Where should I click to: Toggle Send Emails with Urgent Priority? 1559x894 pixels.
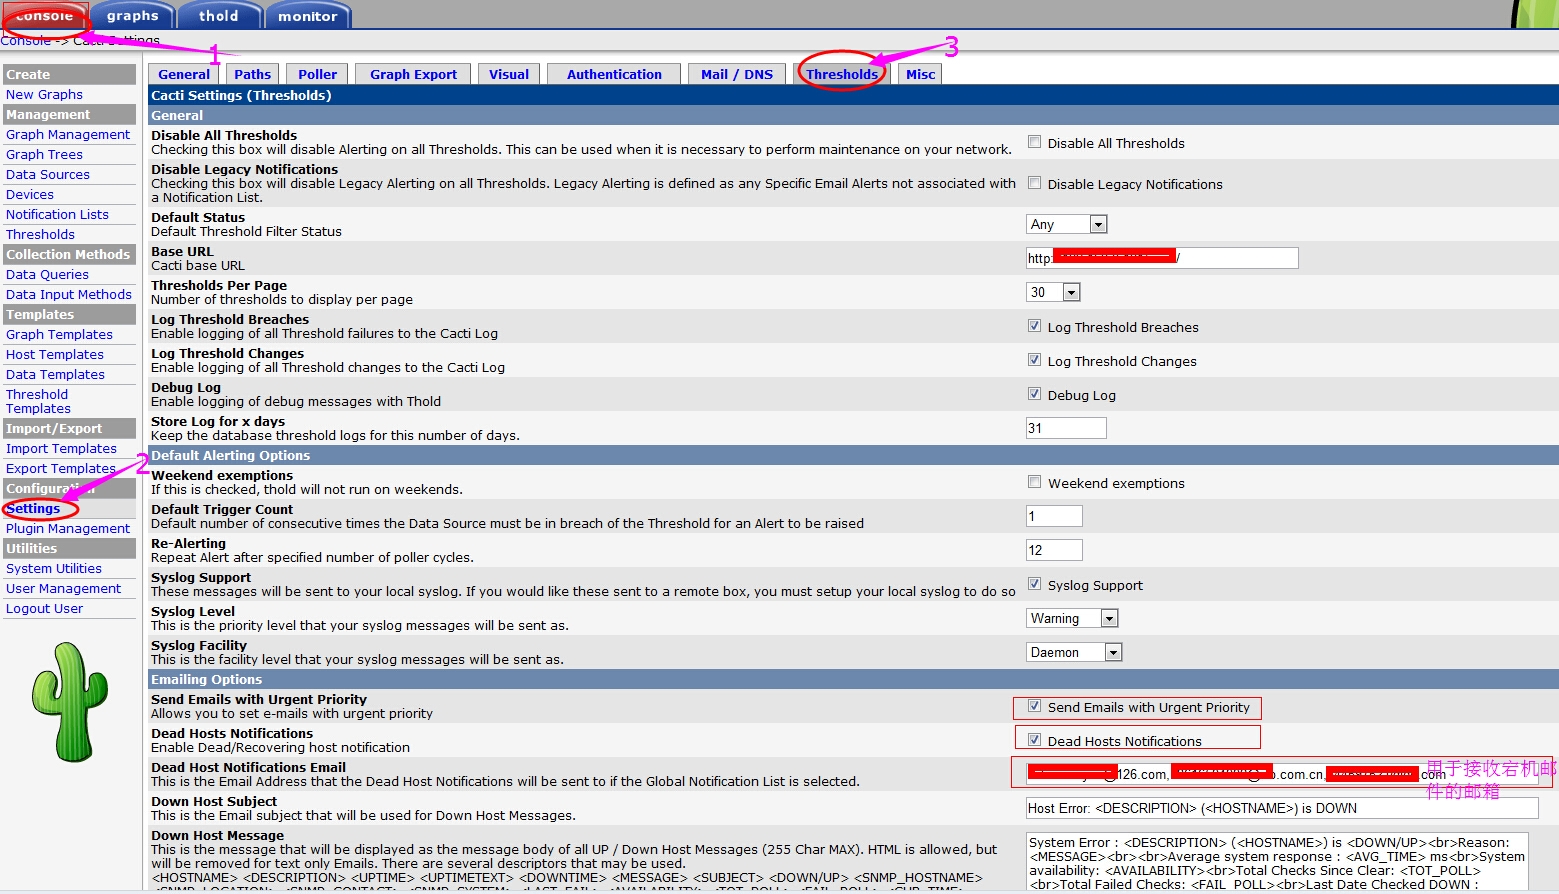click(x=1035, y=706)
